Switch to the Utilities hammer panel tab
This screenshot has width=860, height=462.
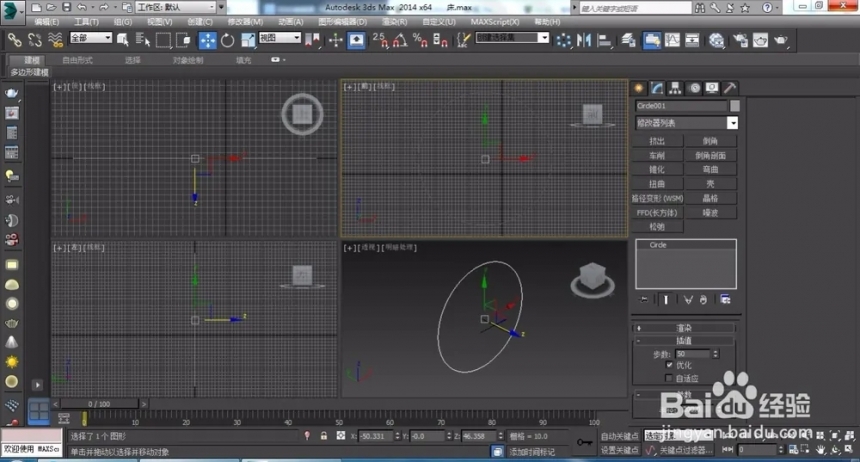point(729,88)
